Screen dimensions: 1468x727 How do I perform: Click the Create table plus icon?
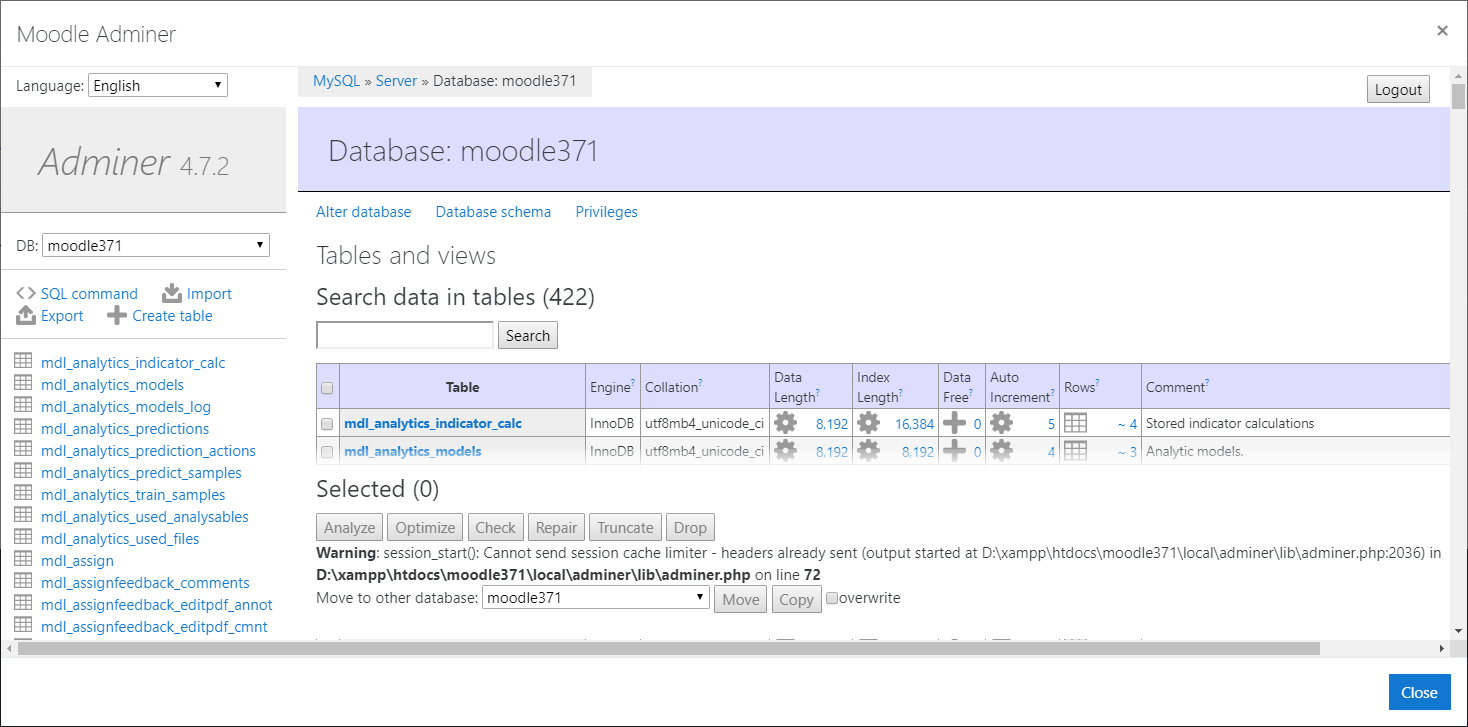pos(117,315)
